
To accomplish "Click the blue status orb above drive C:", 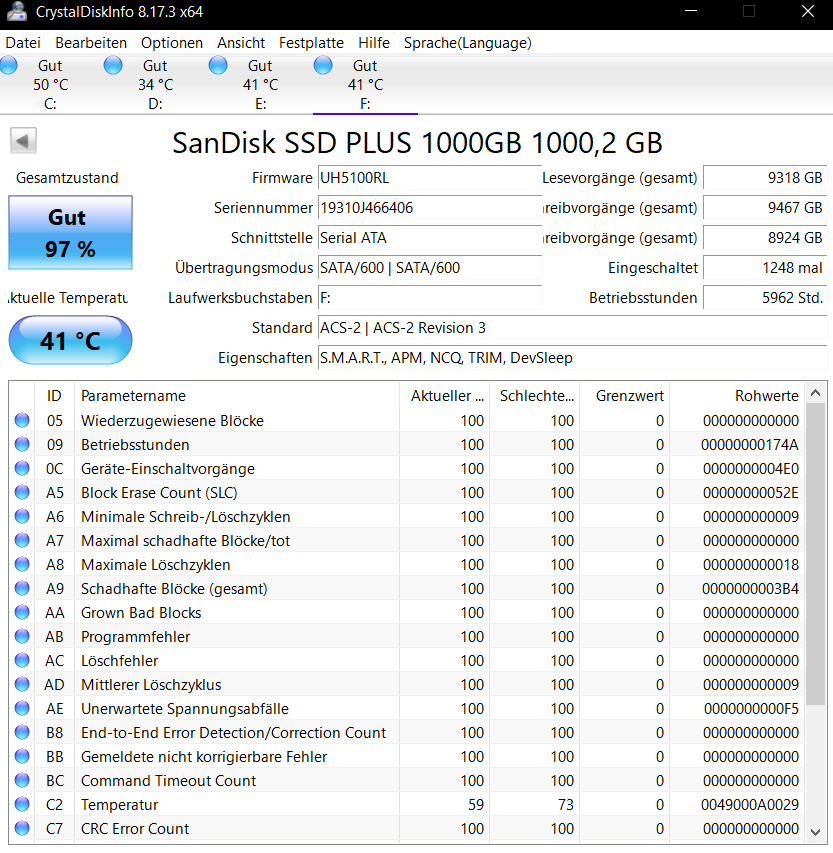I will tap(9, 65).
